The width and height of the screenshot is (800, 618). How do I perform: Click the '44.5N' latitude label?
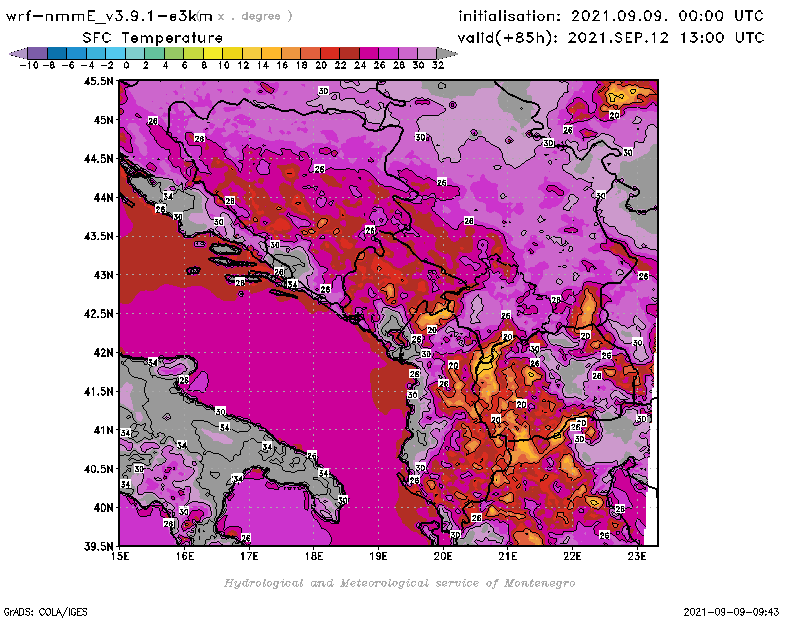pyautogui.click(x=99, y=159)
